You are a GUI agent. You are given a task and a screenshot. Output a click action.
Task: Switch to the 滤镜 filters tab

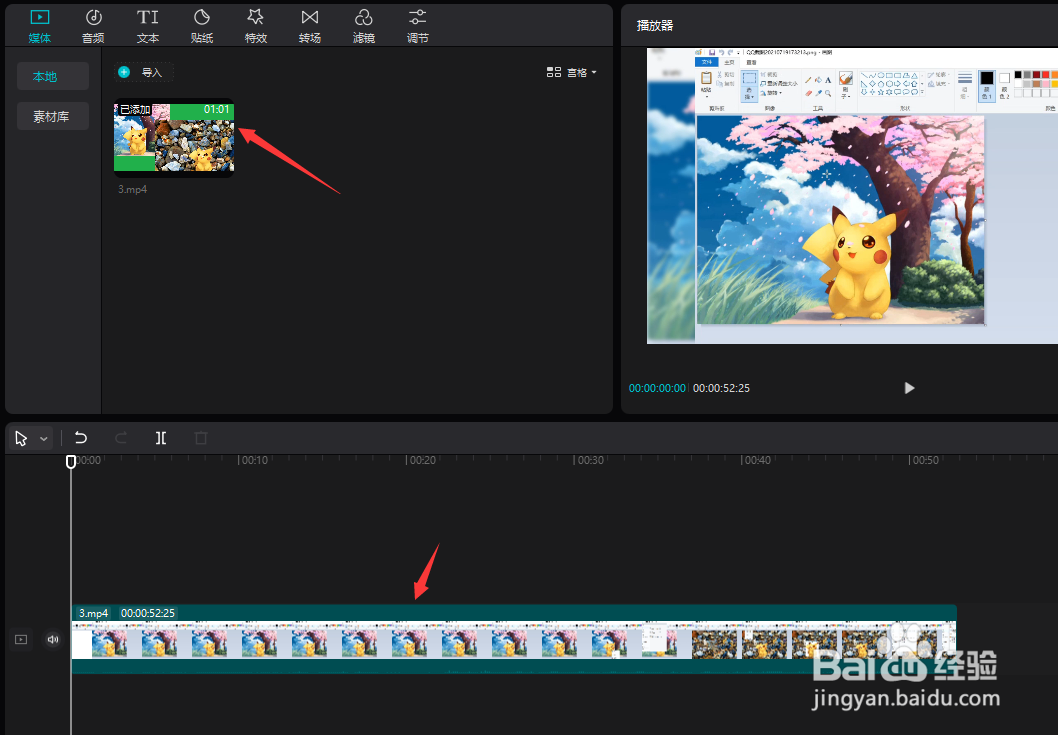click(x=364, y=26)
